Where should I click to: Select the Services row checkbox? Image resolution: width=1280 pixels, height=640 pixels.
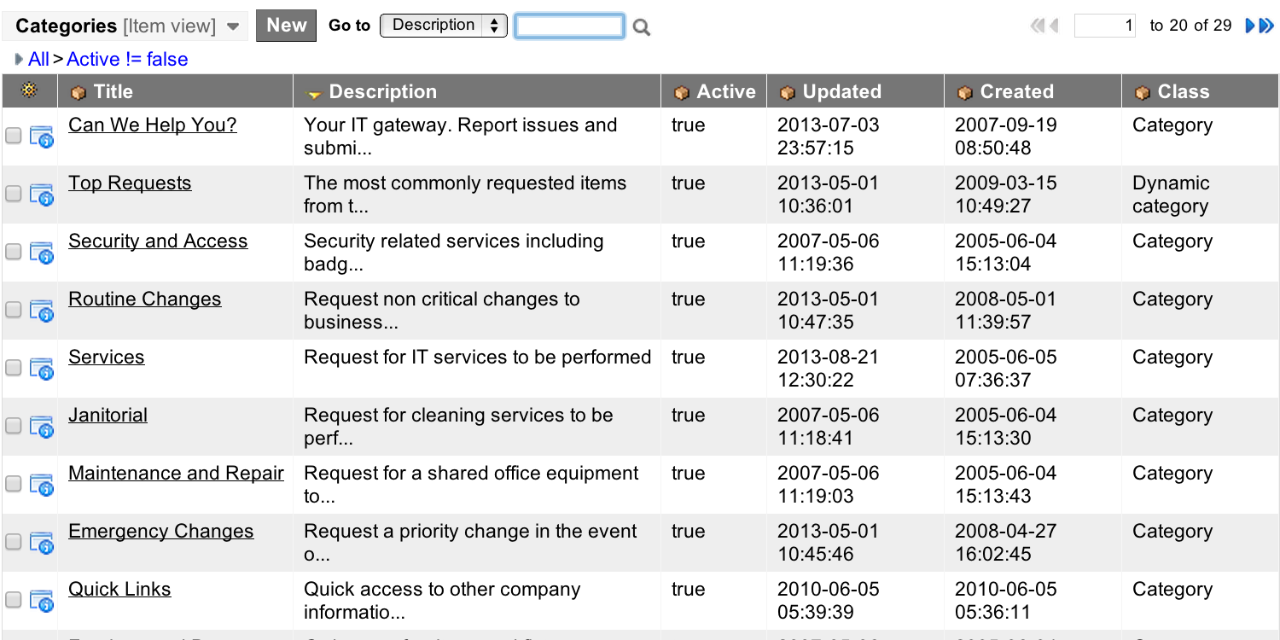click(13, 366)
